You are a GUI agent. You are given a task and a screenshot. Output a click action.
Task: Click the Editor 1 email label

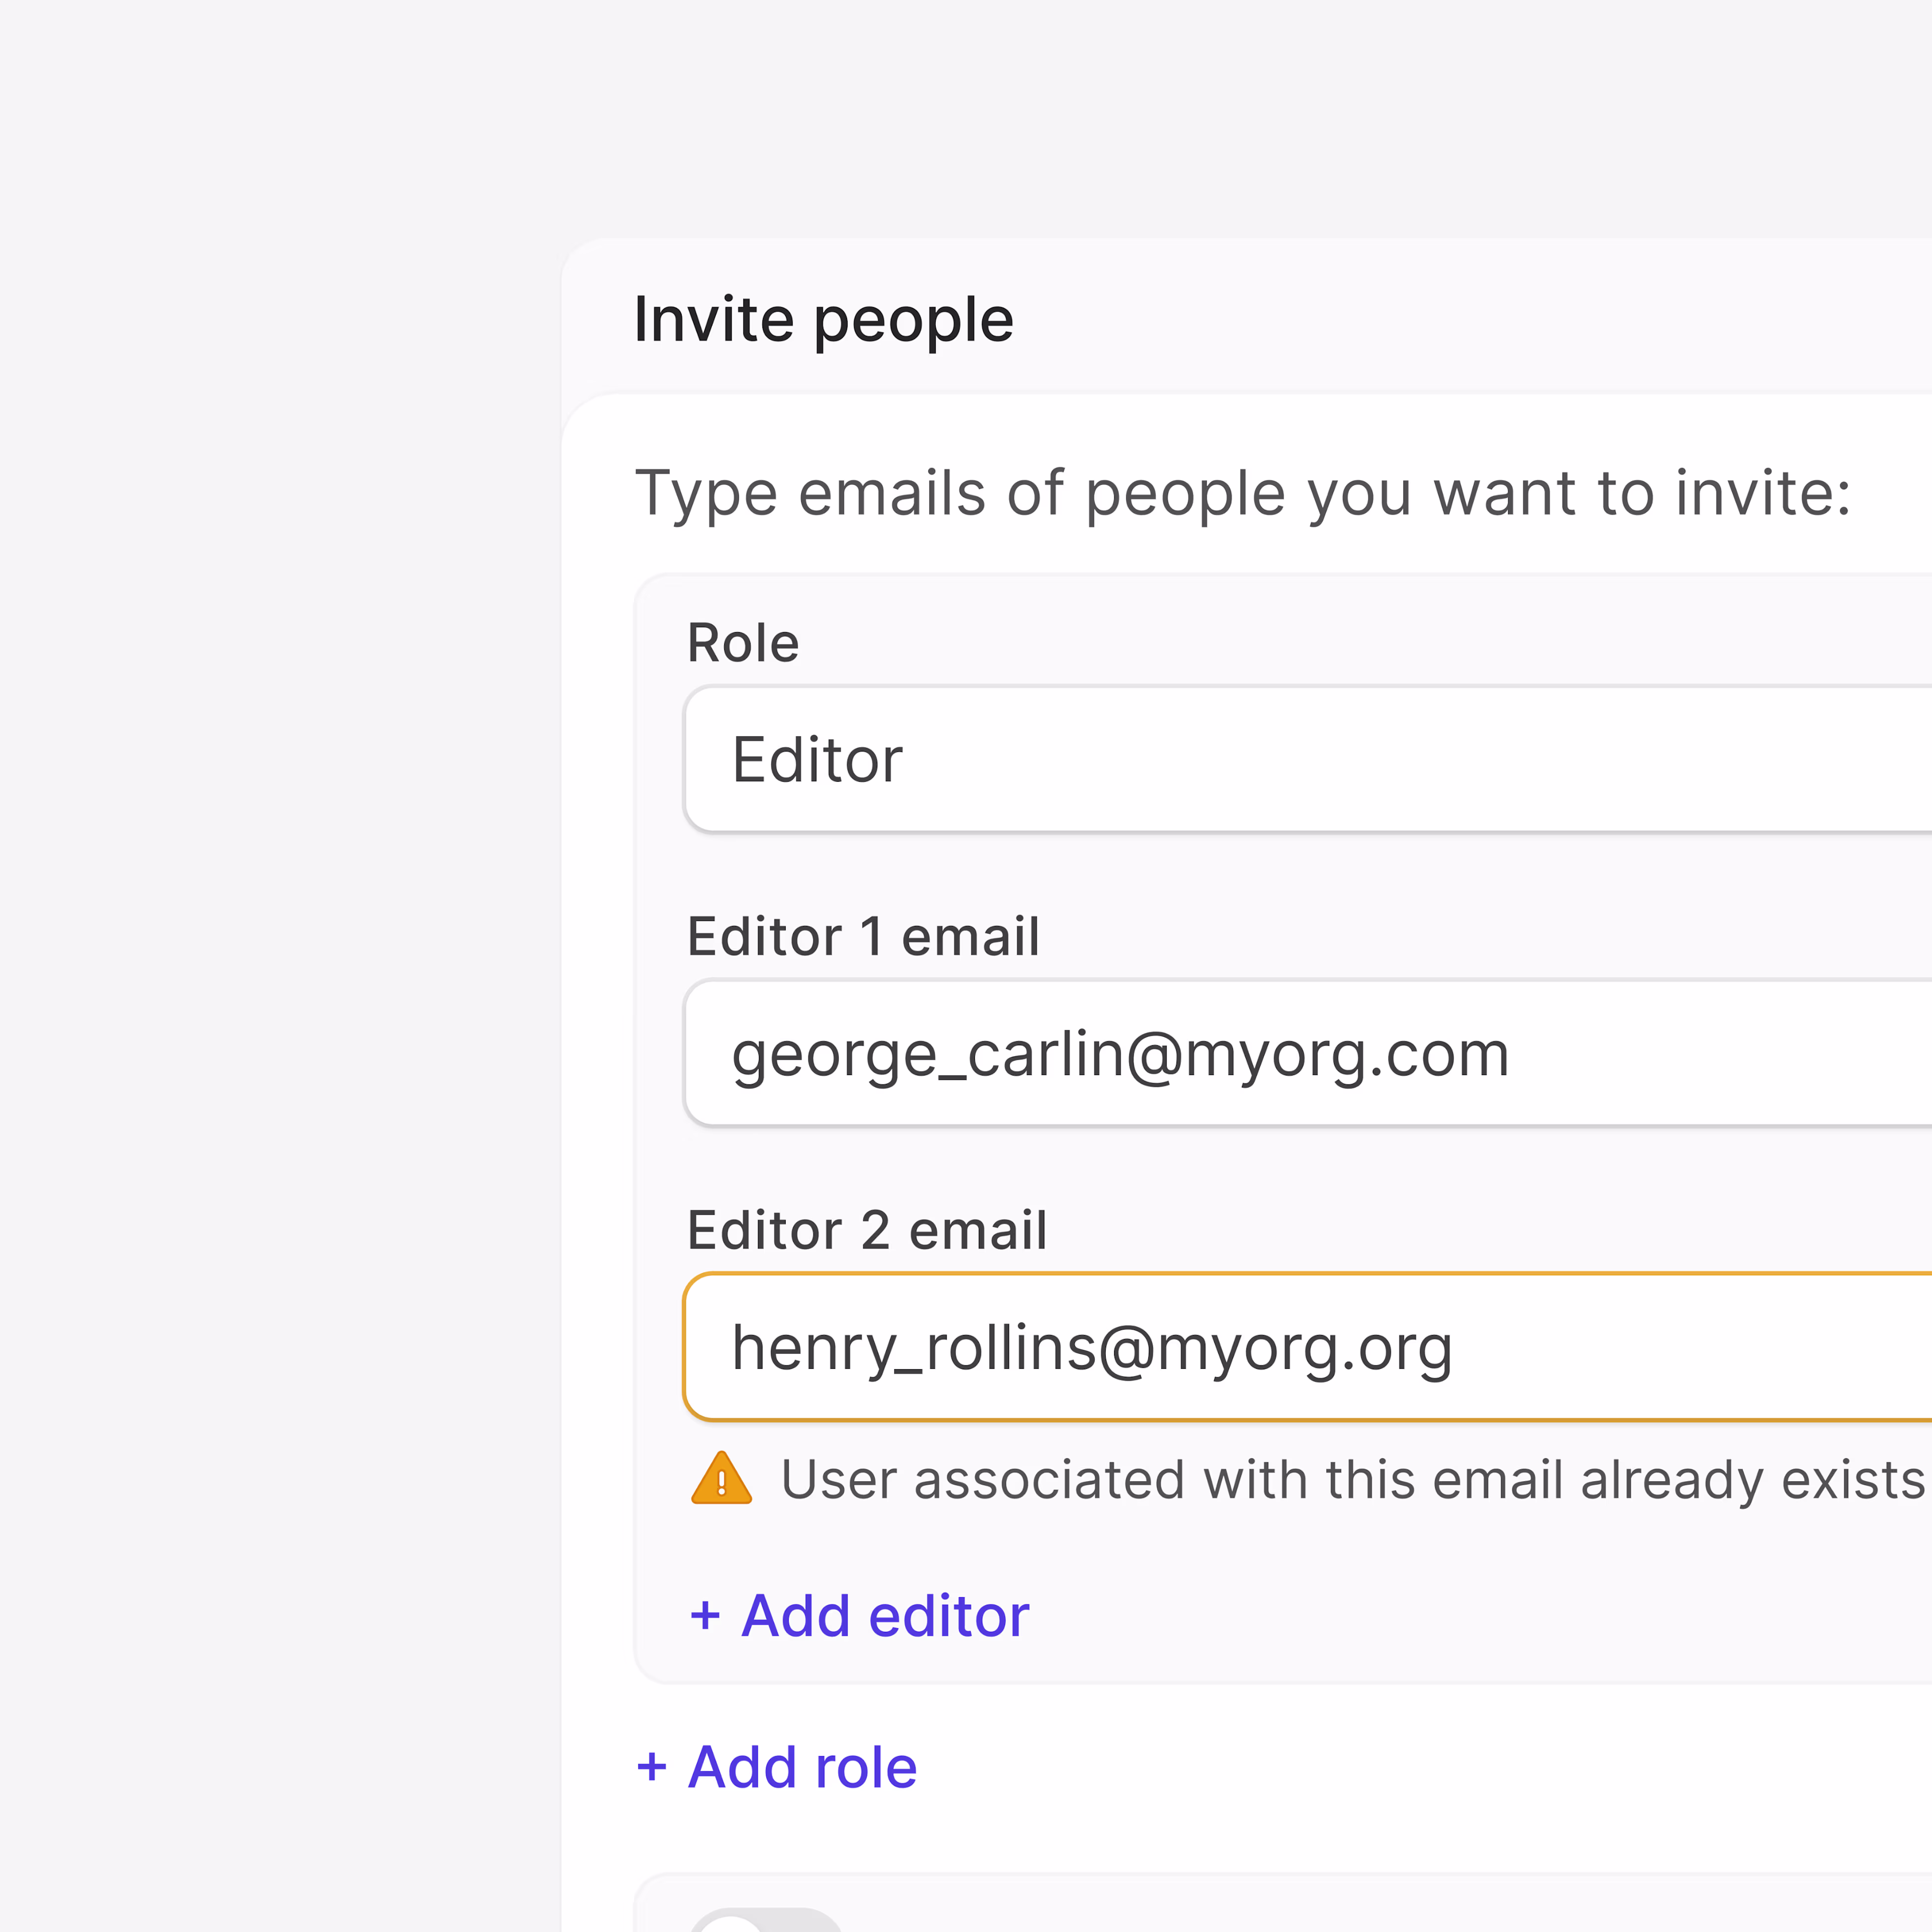[x=863, y=936]
